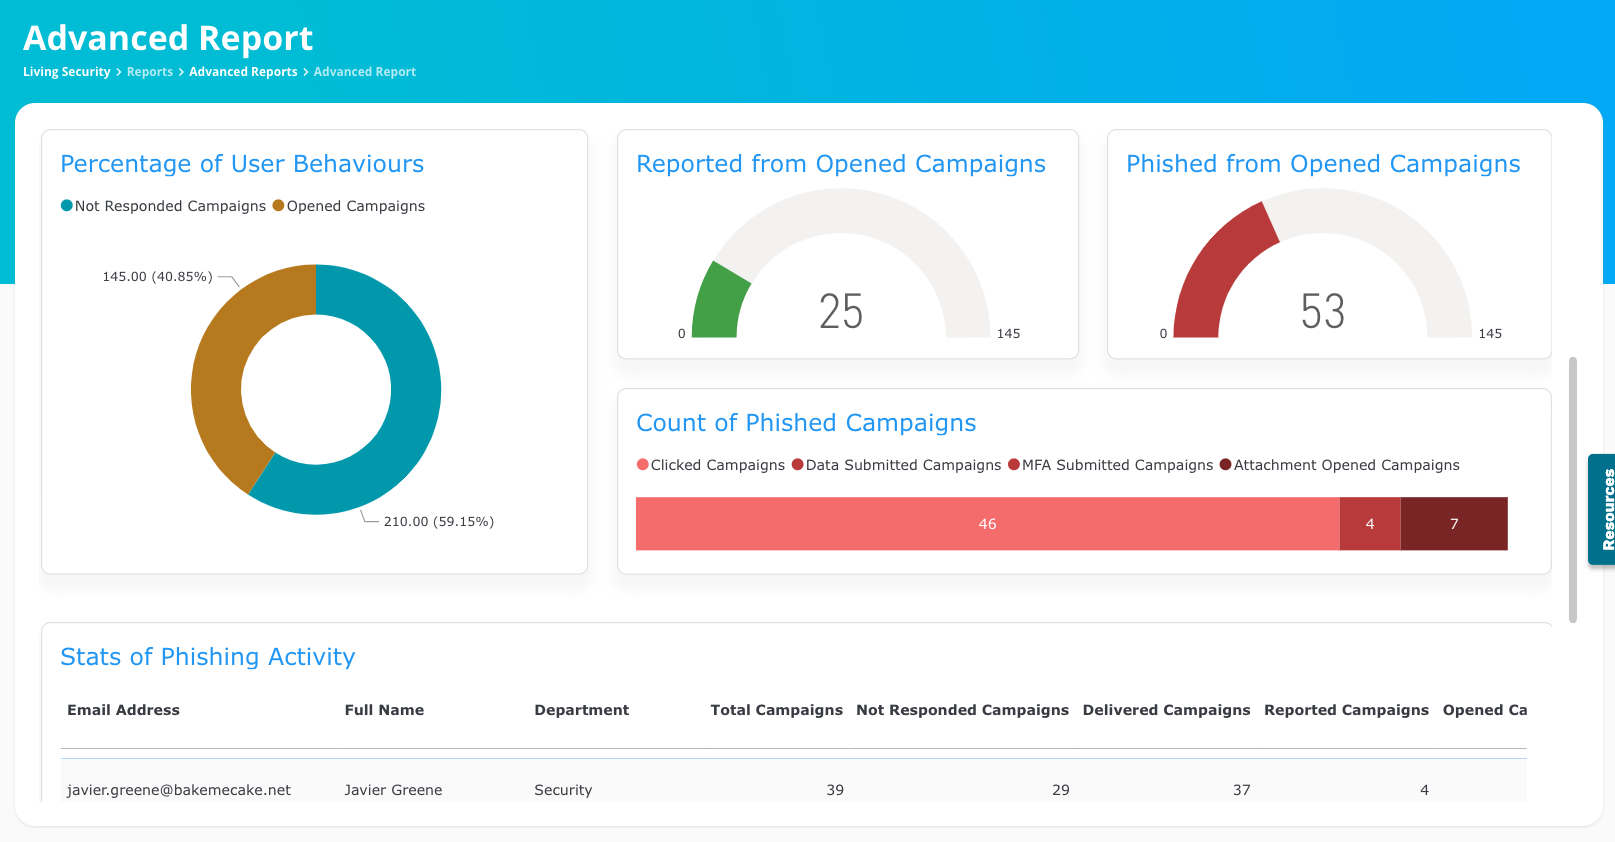Click the gauge value 53
This screenshot has width=1615, height=842.
click(1323, 312)
